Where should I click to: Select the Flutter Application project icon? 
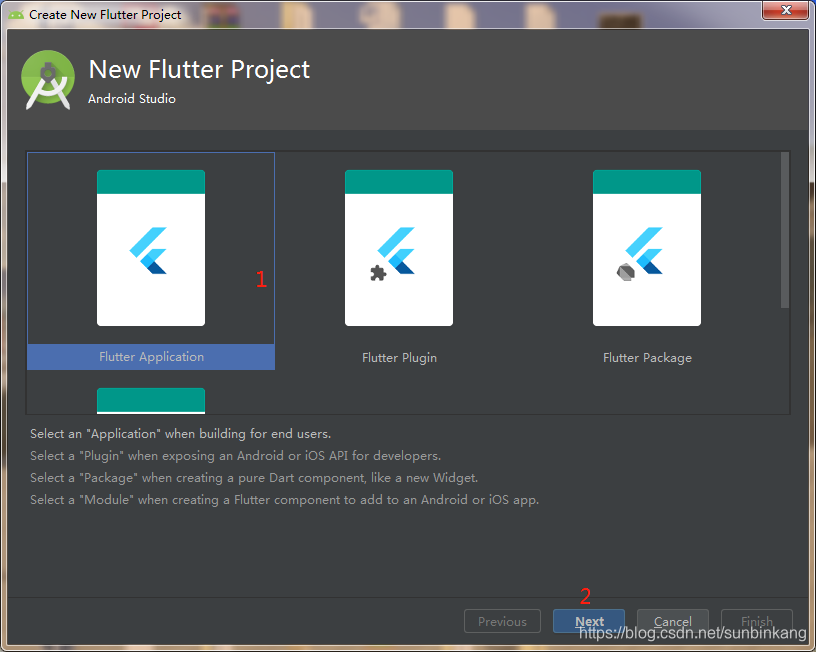151,248
